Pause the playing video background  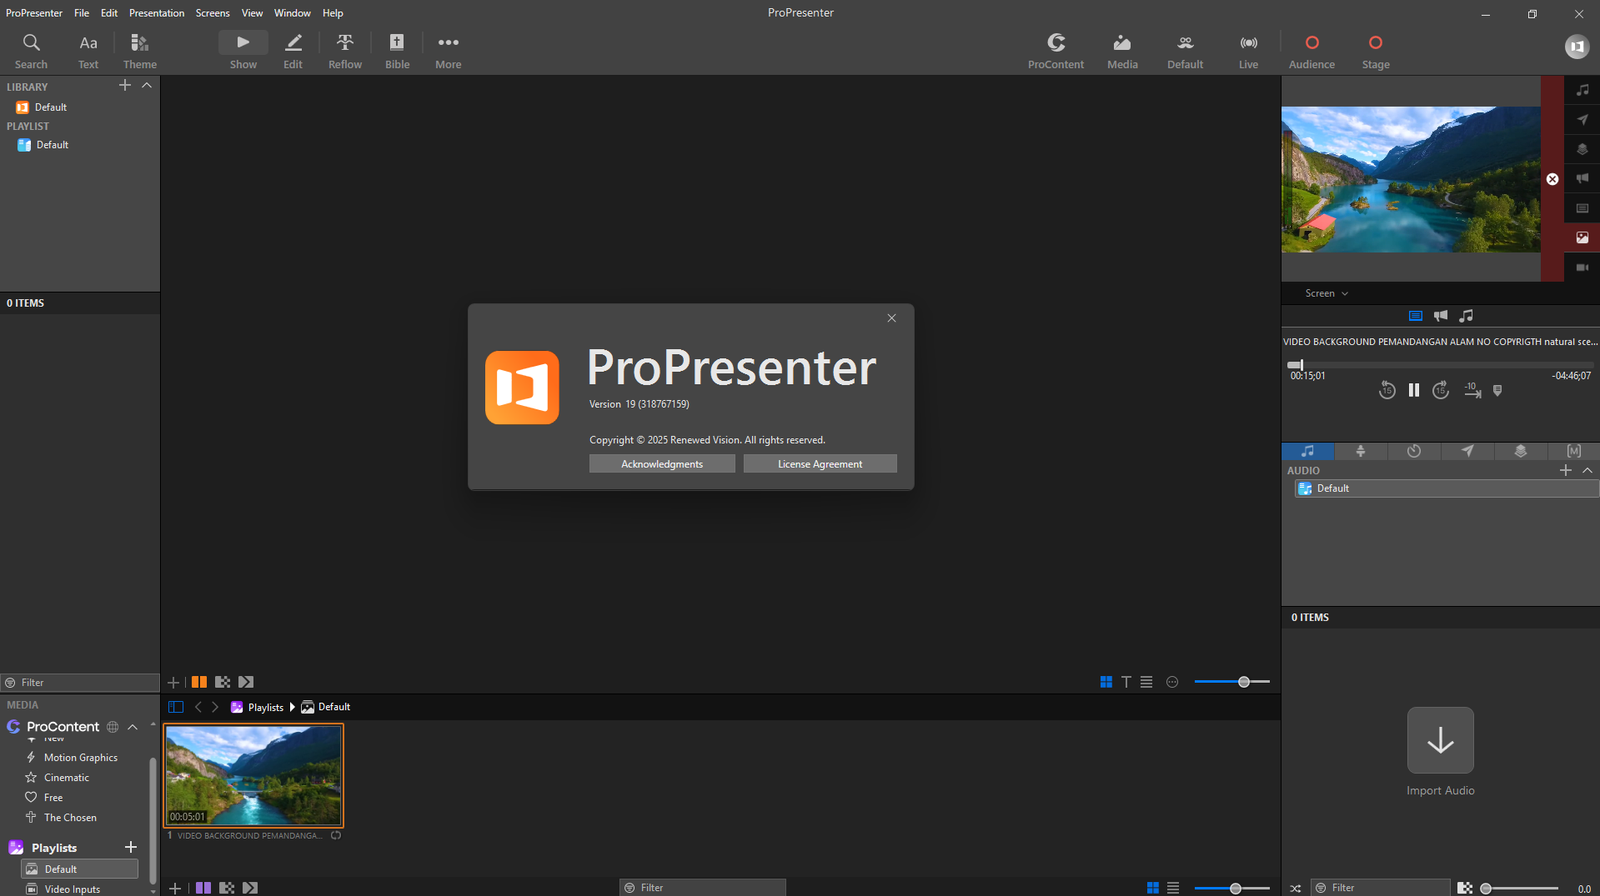pos(1414,390)
